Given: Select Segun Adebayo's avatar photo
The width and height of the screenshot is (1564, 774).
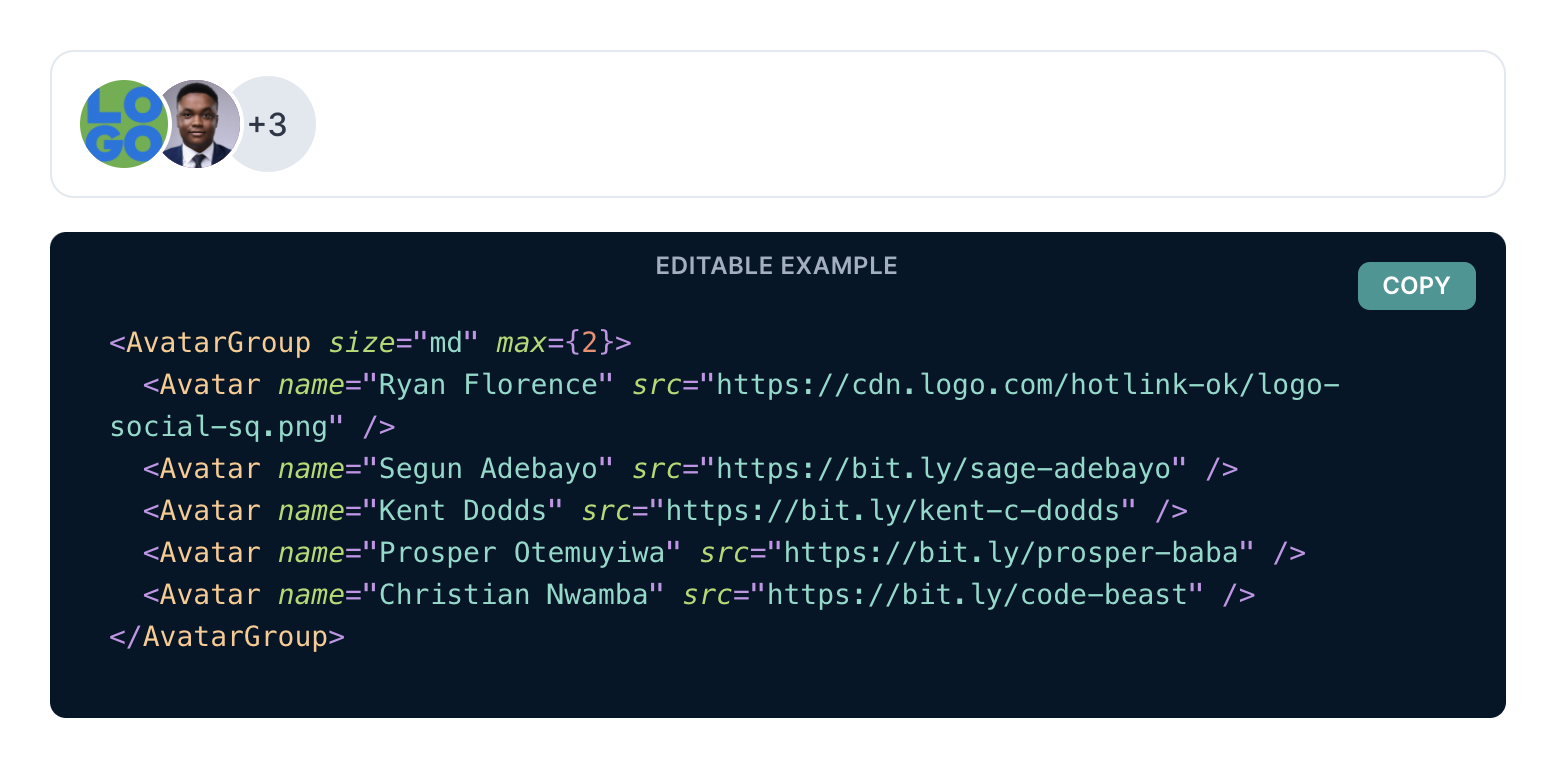Looking at the screenshot, I should (197, 123).
